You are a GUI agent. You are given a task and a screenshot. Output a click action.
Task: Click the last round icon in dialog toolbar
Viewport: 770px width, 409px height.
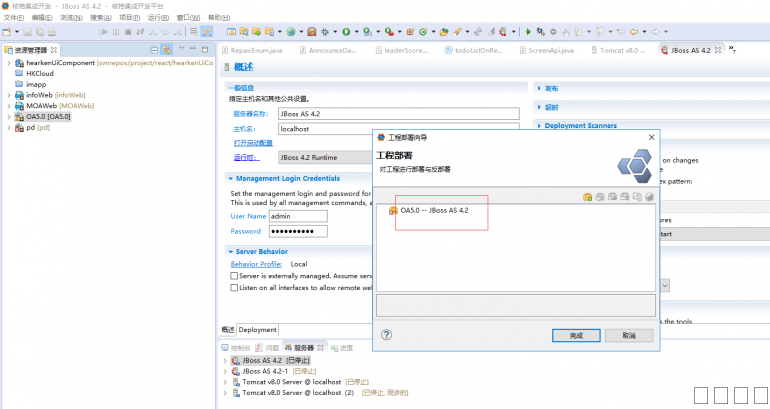(x=649, y=196)
